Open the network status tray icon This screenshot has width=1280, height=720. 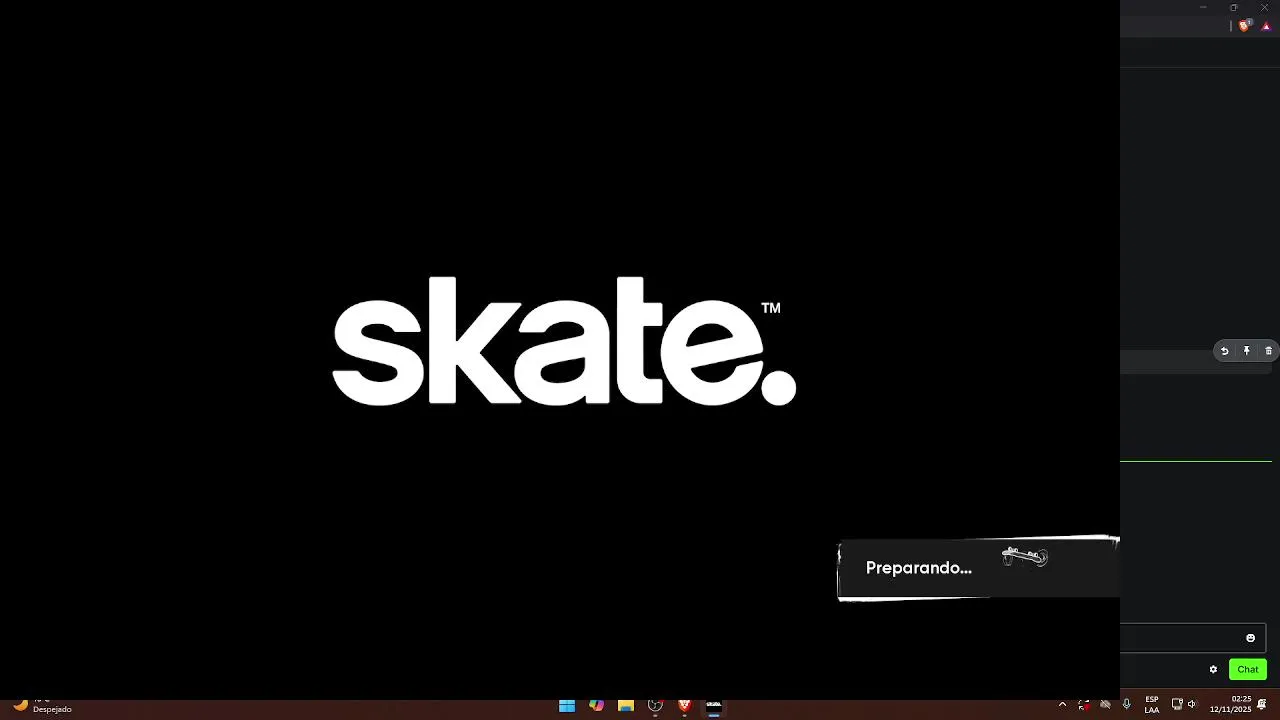(x=1177, y=705)
